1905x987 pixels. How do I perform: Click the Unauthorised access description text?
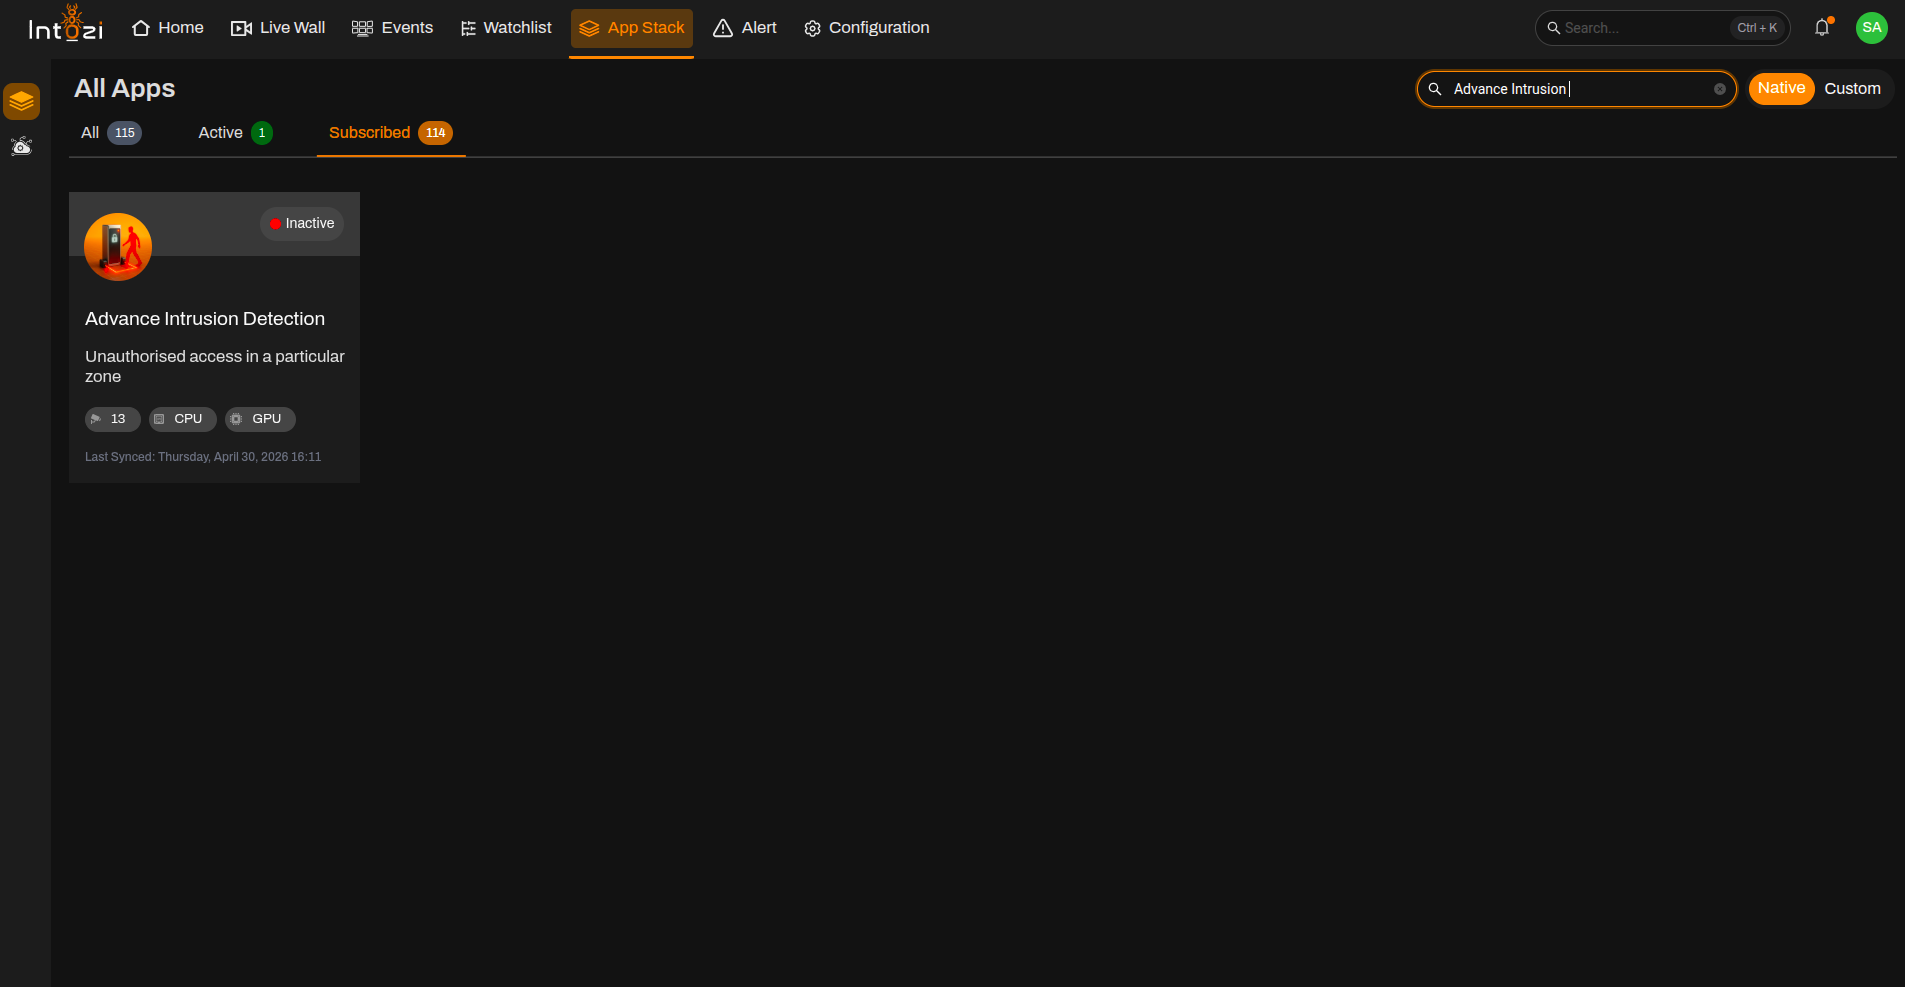214,366
